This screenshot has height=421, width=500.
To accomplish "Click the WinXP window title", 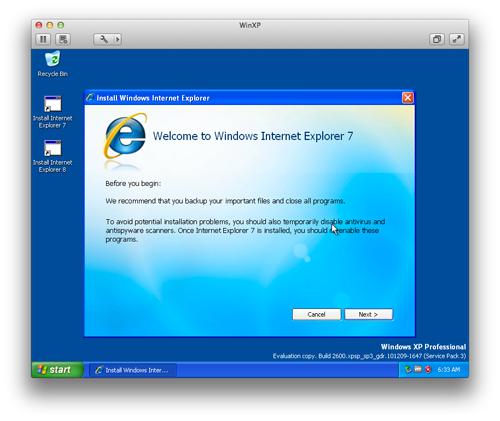I will click(250, 25).
